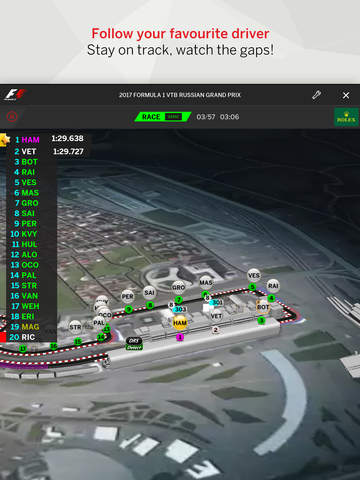The width and height of the screenshot is (360, 480).
Task: Choose 10 KVY from driver list
Action: pyautogui.click(x=23, y=234)
